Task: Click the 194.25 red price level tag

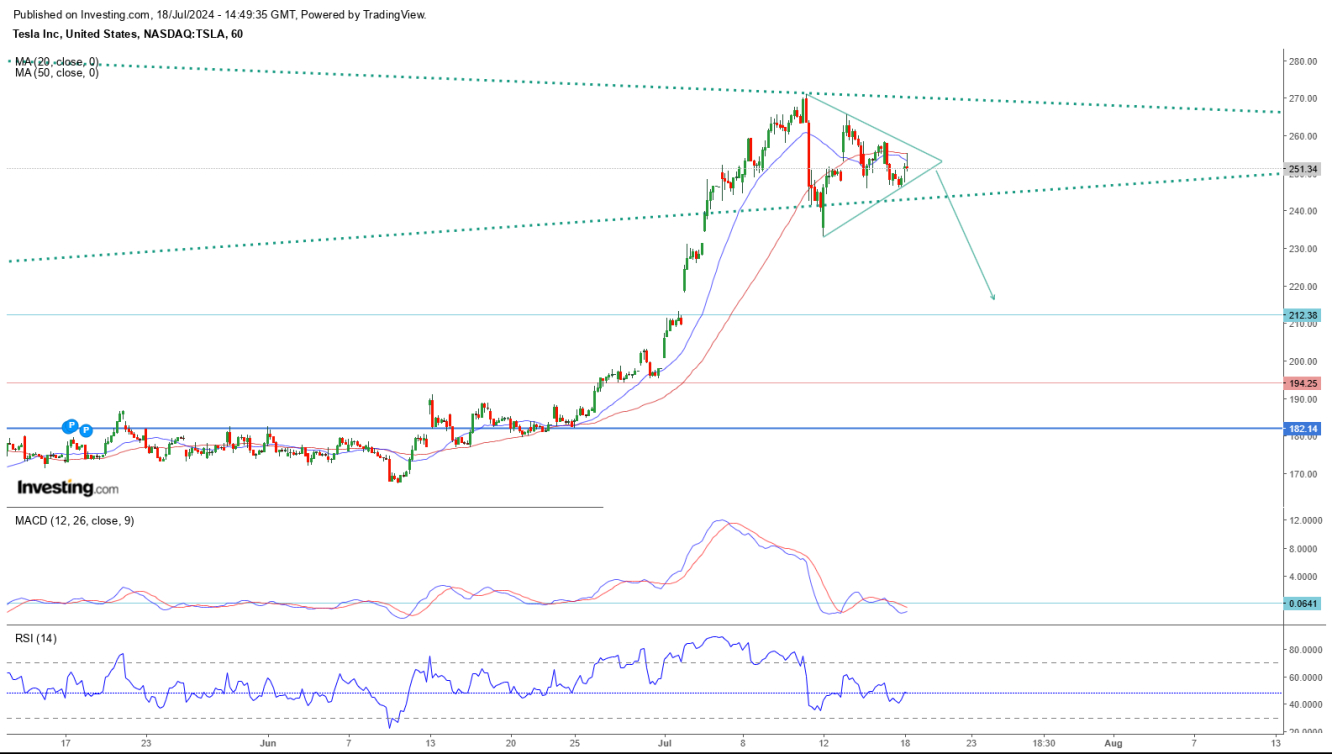Action: [1304, 383]
